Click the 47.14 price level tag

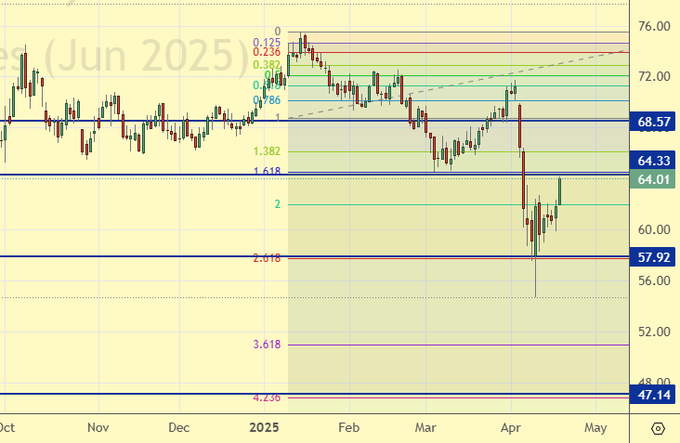click(654, 395)
